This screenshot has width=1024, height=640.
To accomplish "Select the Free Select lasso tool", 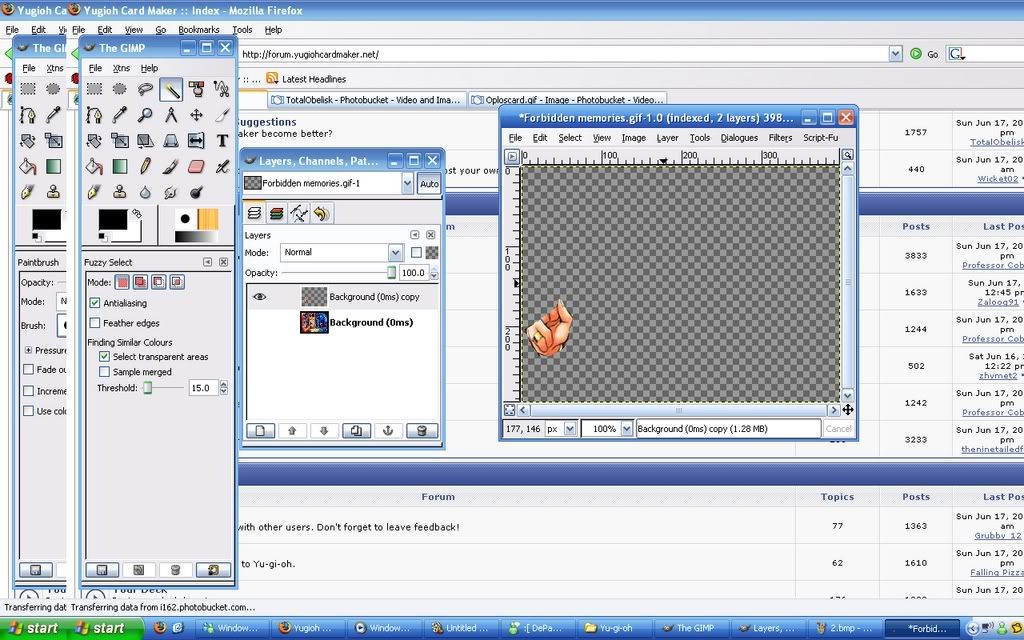I will point(145,89).
